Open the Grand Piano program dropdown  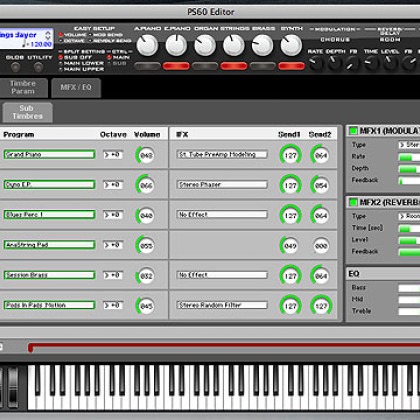tap(49, 155)
